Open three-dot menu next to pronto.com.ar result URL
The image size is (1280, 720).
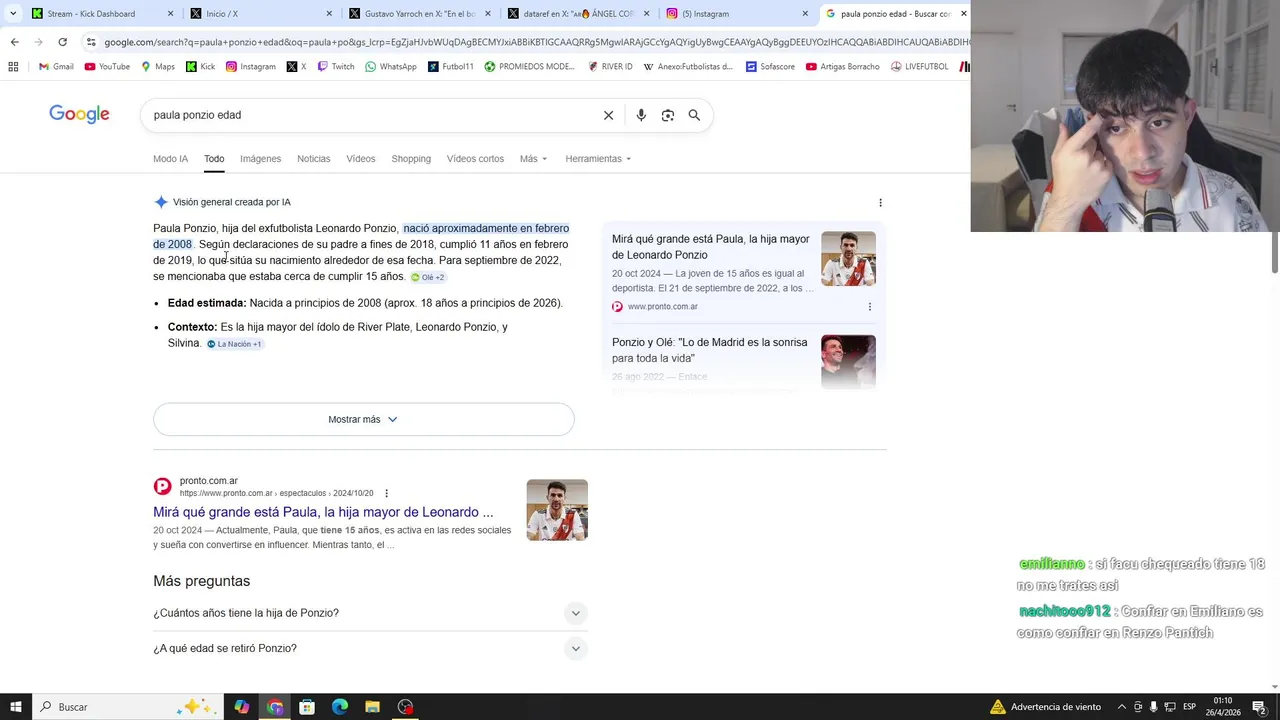pyautogui.click(x=386, y=493)
